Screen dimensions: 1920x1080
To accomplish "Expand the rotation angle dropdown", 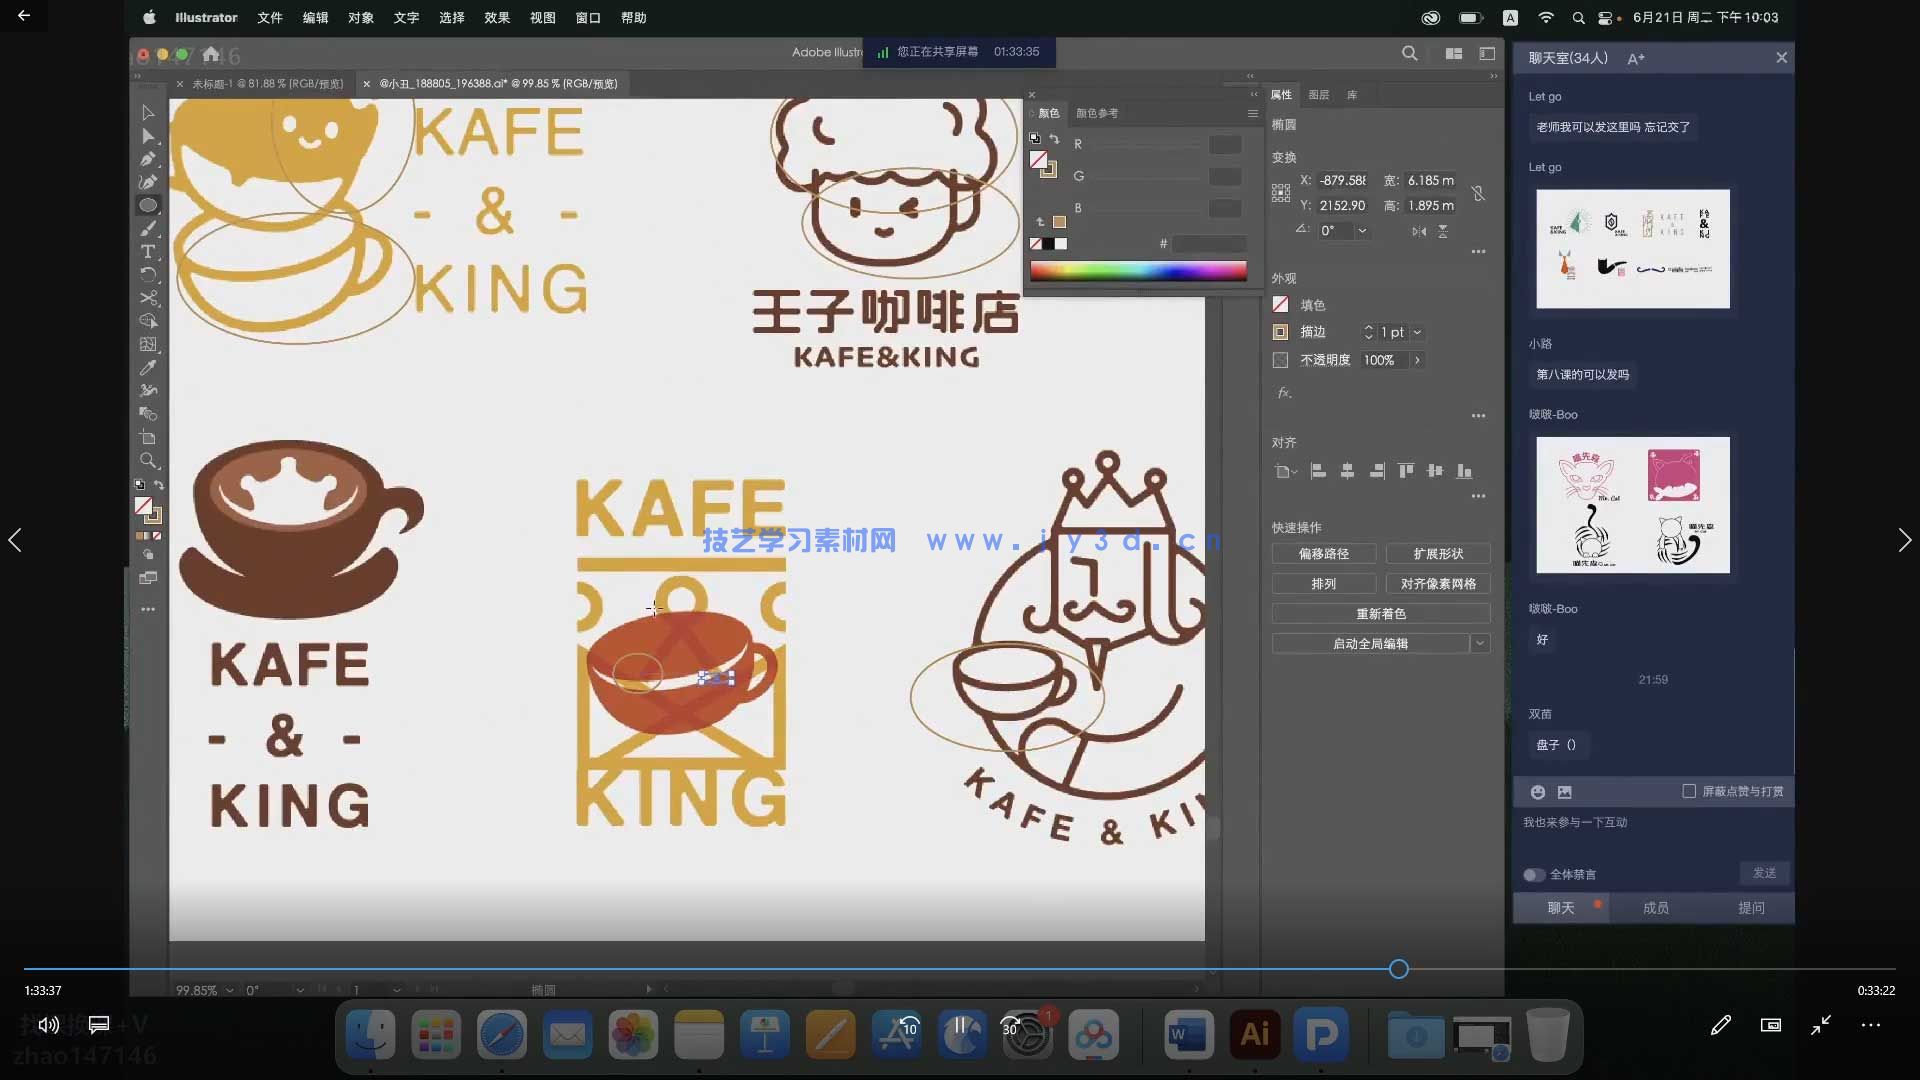I will coord(1362,231).
